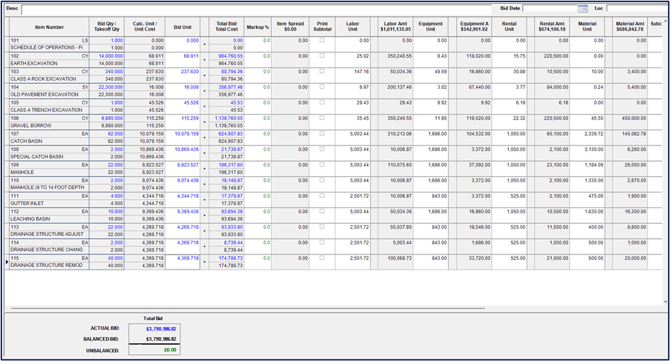The image size is (670, 361).
Task: Click into the Desc input field
Action: point(256,9)
